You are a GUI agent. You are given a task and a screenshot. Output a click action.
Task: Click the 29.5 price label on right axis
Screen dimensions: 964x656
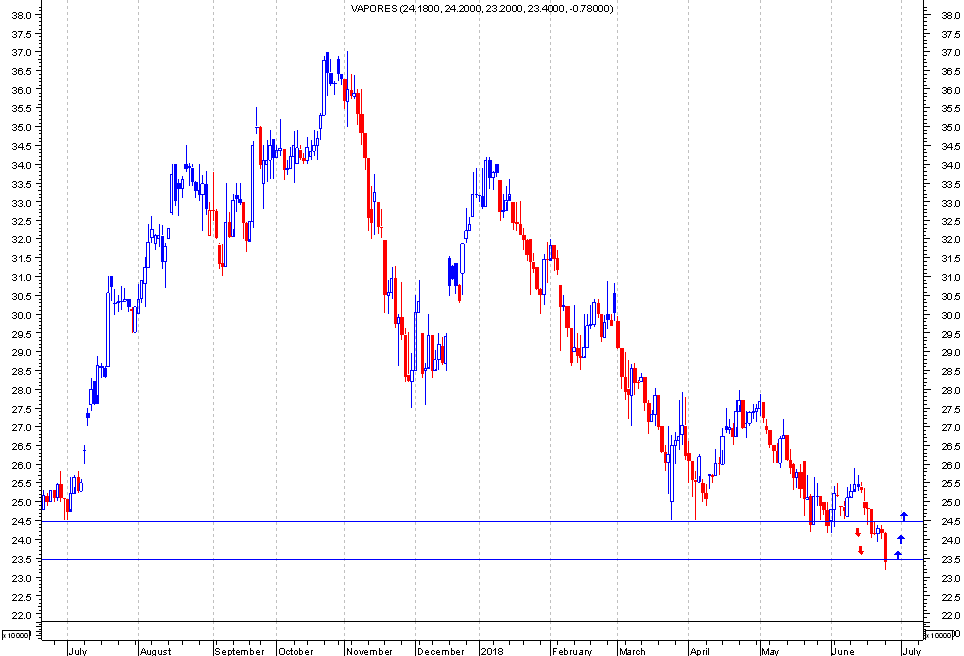[x=950, y=334]
